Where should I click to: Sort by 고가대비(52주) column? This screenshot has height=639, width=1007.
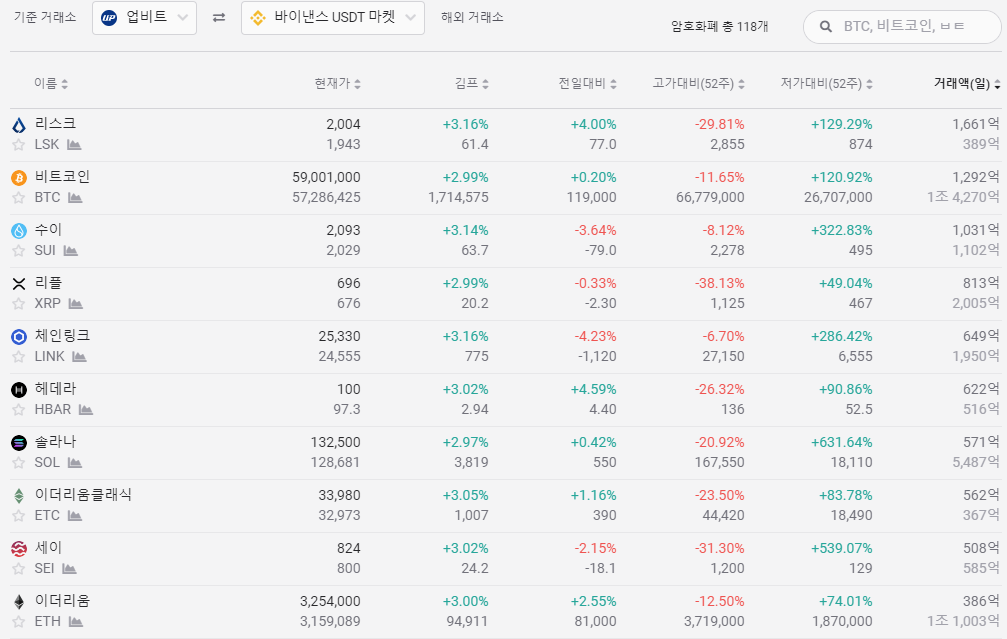699,83
